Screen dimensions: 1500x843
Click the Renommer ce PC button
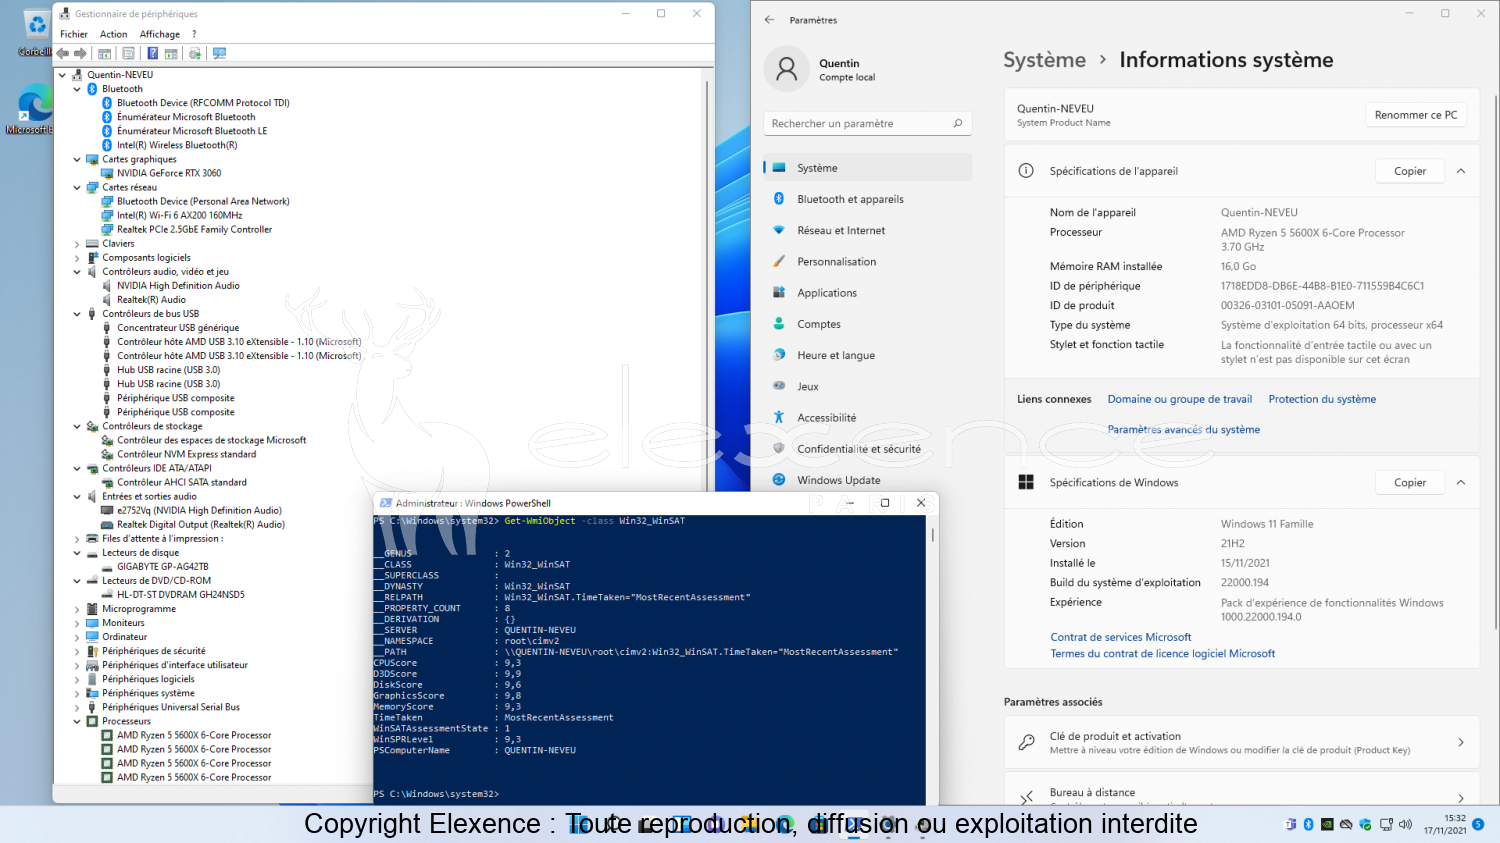(x=1415, y=115)
